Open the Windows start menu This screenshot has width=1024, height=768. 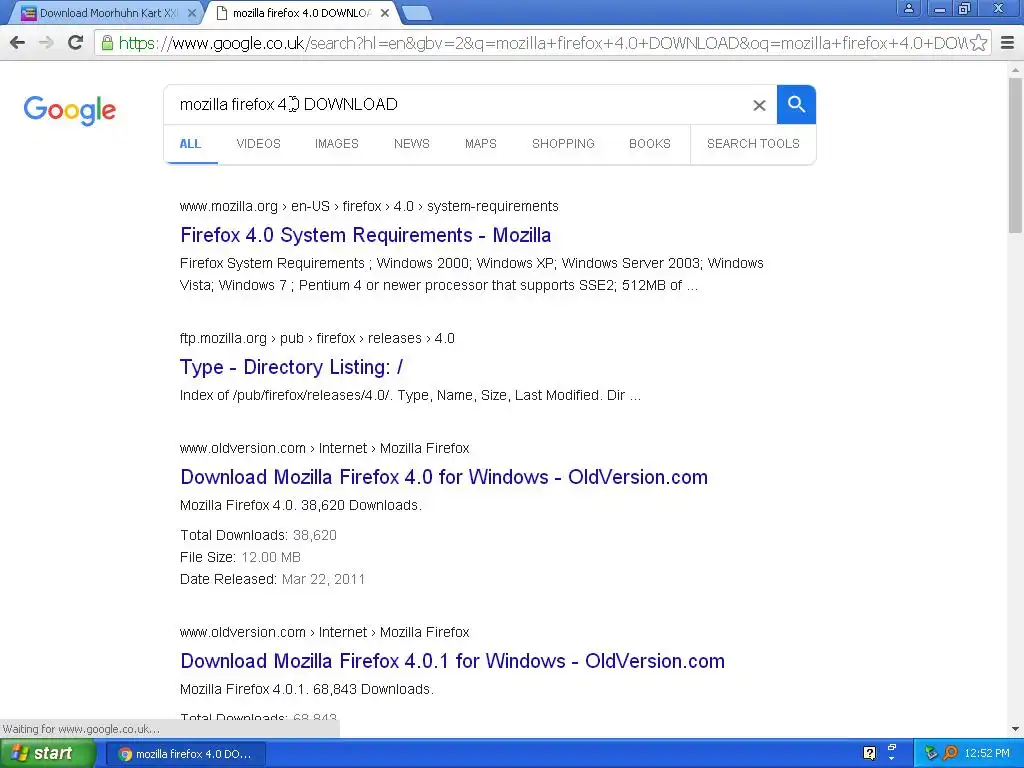pyautogui.click(x=47, y=754)
